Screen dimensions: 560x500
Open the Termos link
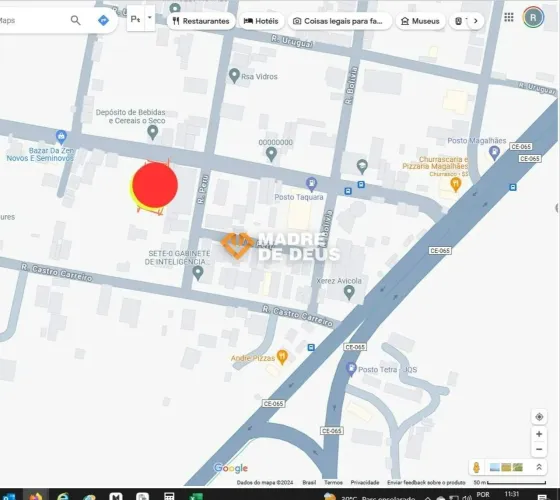click(333, 482)
